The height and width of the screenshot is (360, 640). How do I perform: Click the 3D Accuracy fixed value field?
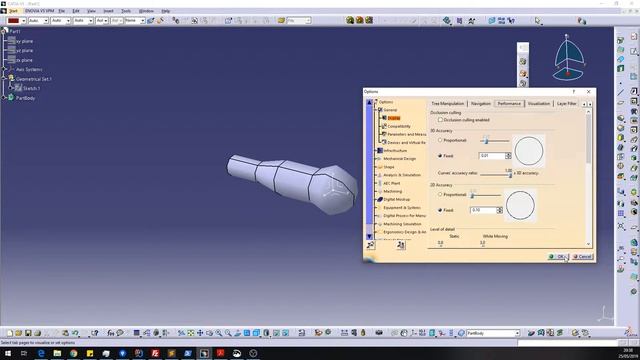click(x=492, y=156)
